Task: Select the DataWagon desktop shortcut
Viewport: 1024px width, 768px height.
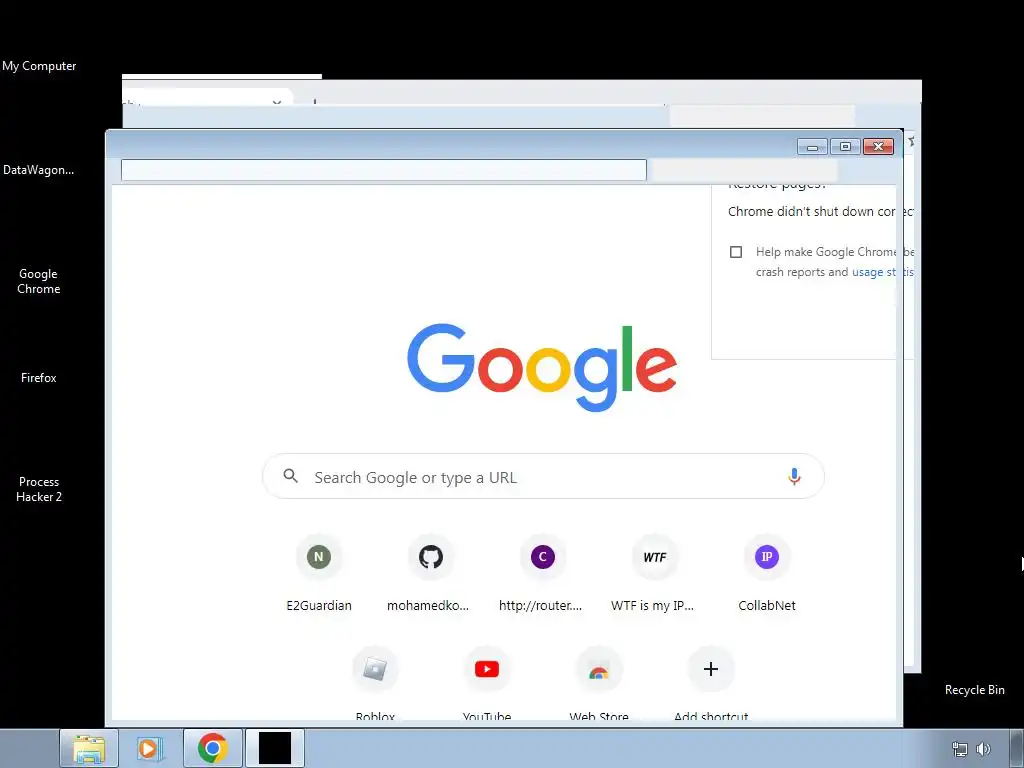Action: (39, 170)
